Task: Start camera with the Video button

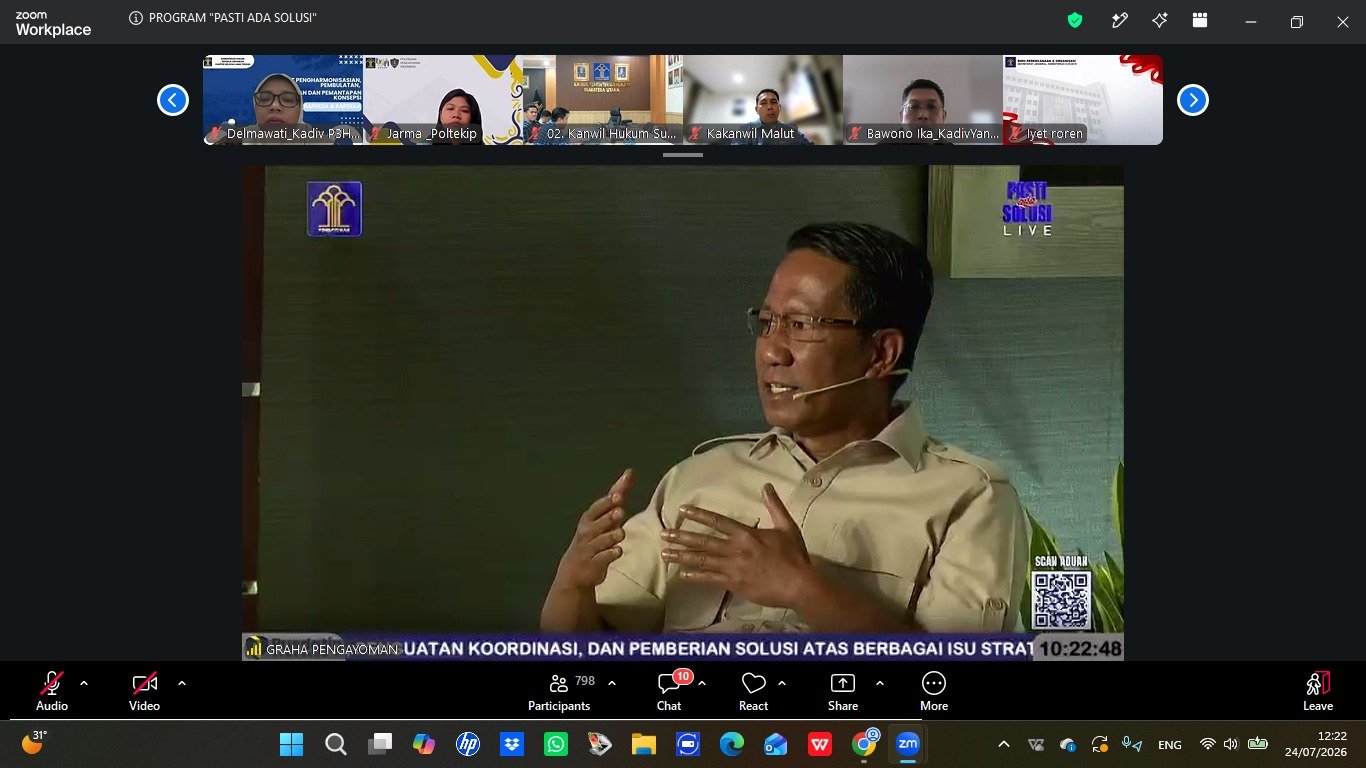Action: click(x=144, y=691)
